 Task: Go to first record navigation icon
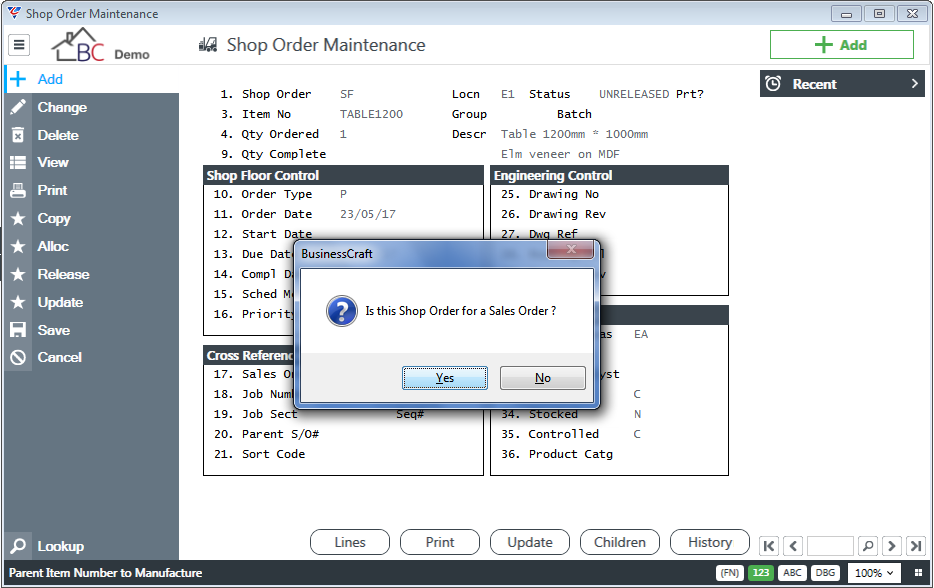769,546
